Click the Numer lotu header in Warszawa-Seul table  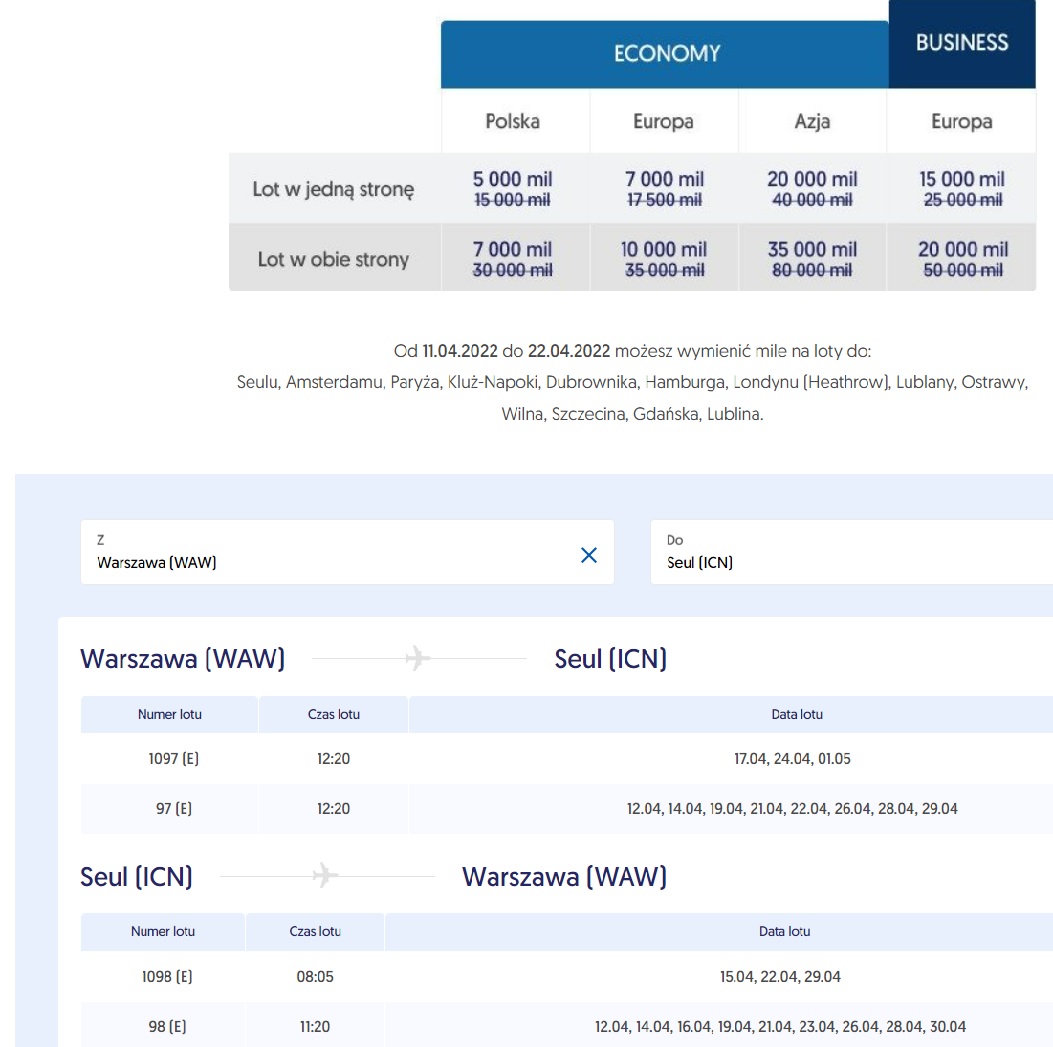tap(170, 715)
